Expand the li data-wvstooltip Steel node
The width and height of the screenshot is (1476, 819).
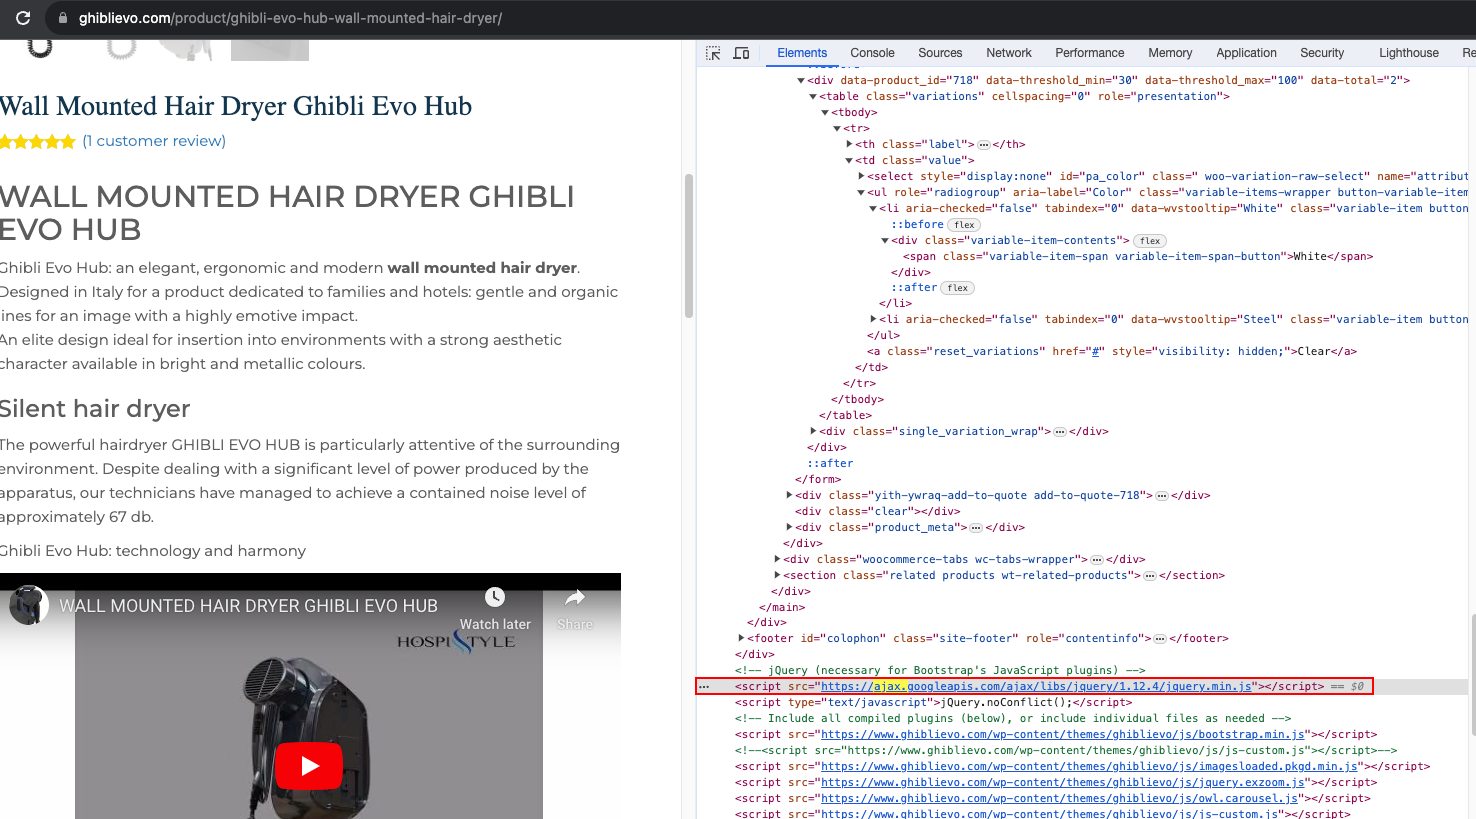873,320
